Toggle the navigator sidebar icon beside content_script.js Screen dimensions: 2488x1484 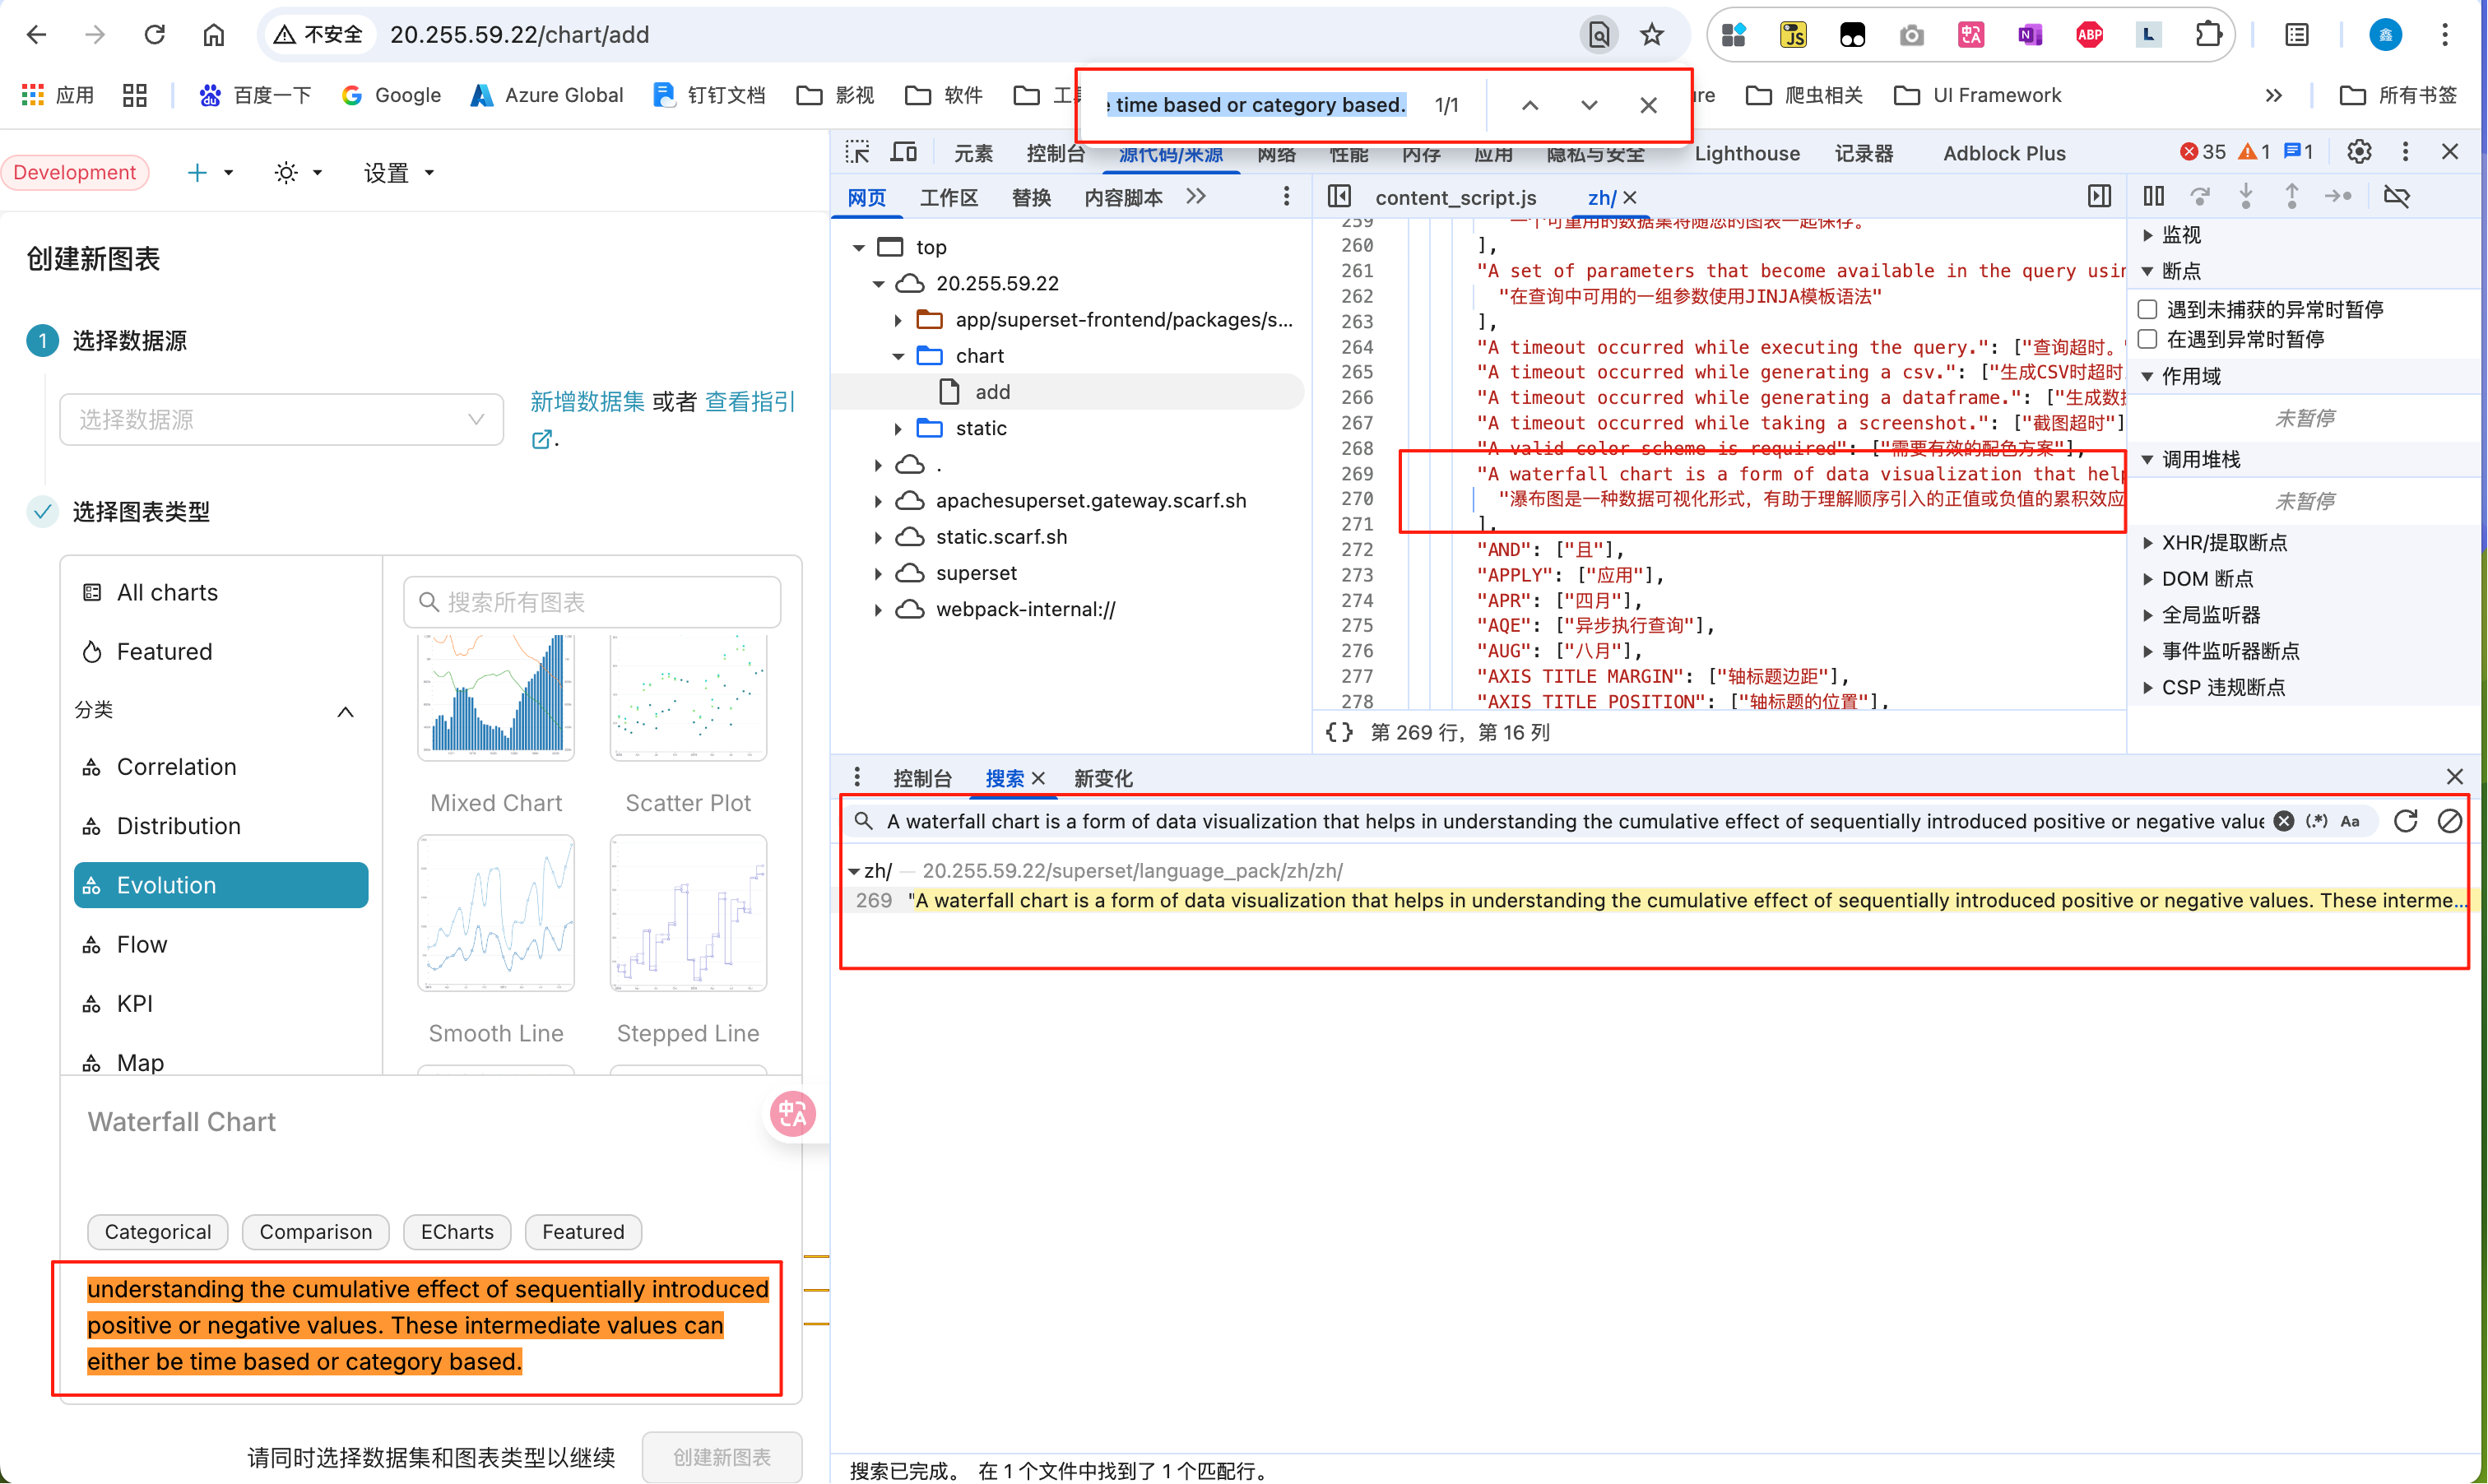click(1339, 196)
